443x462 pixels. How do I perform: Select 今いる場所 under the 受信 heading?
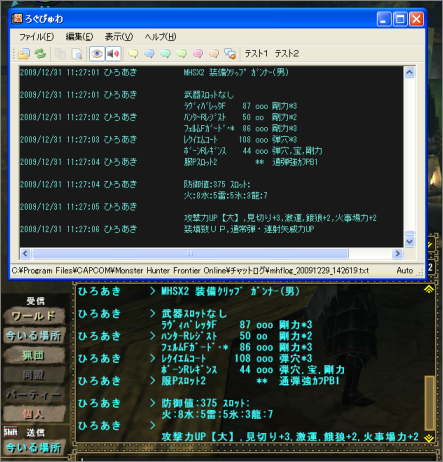(34, 335)
